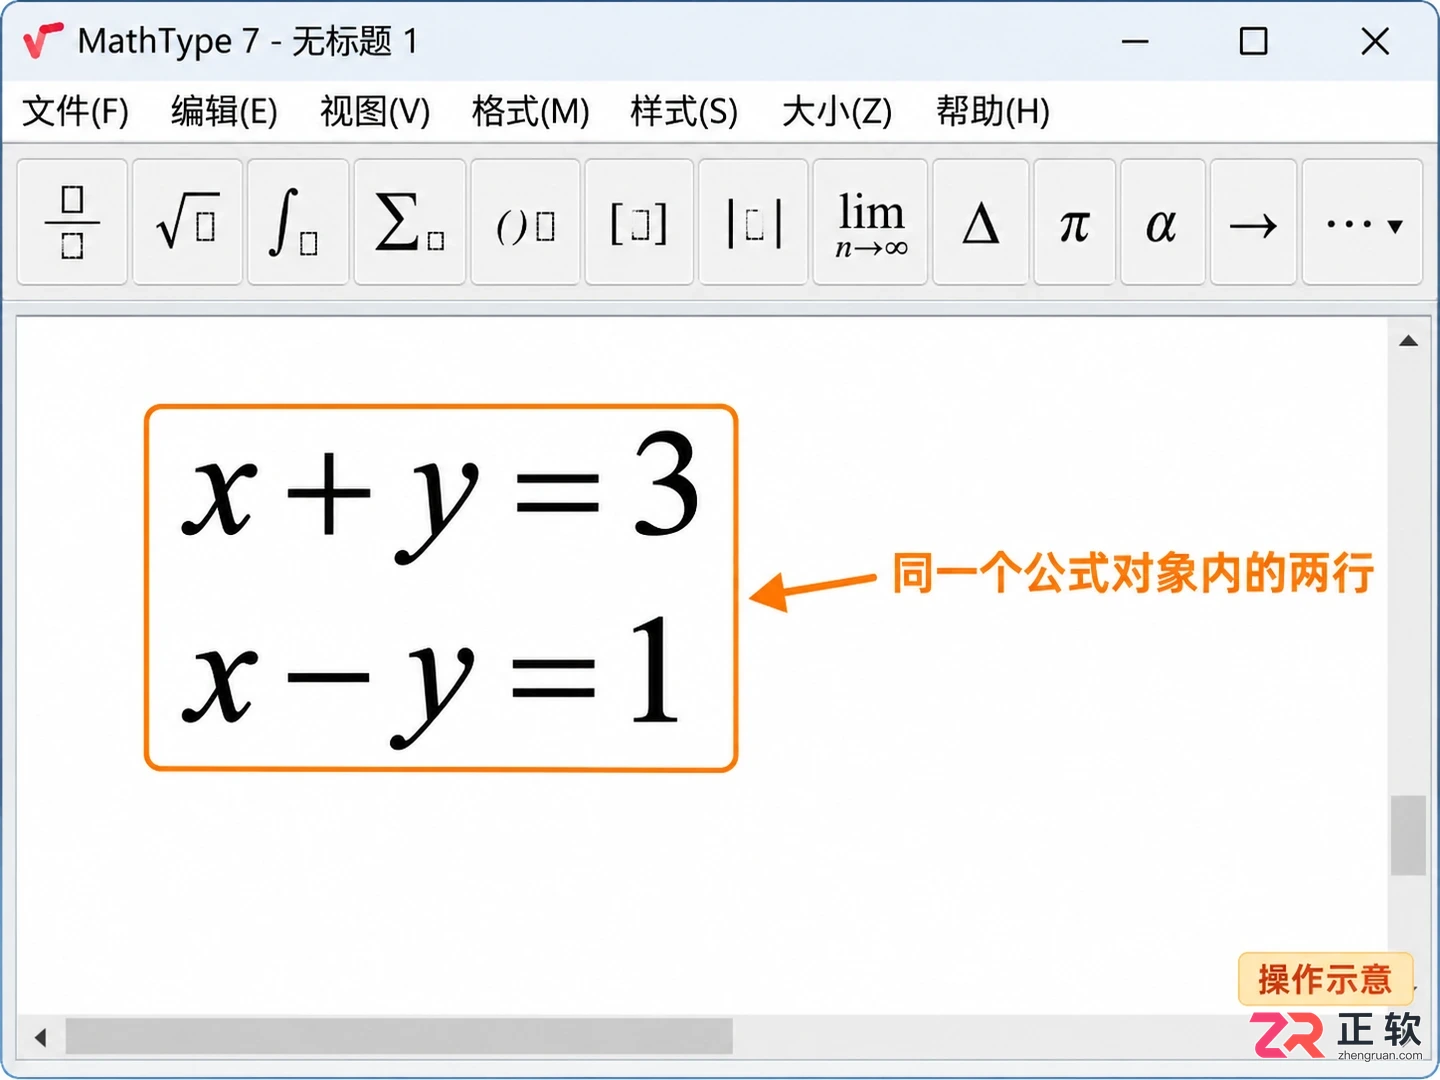
Task: Expand the more symbols dropdown
Action: coord(1362,222)
